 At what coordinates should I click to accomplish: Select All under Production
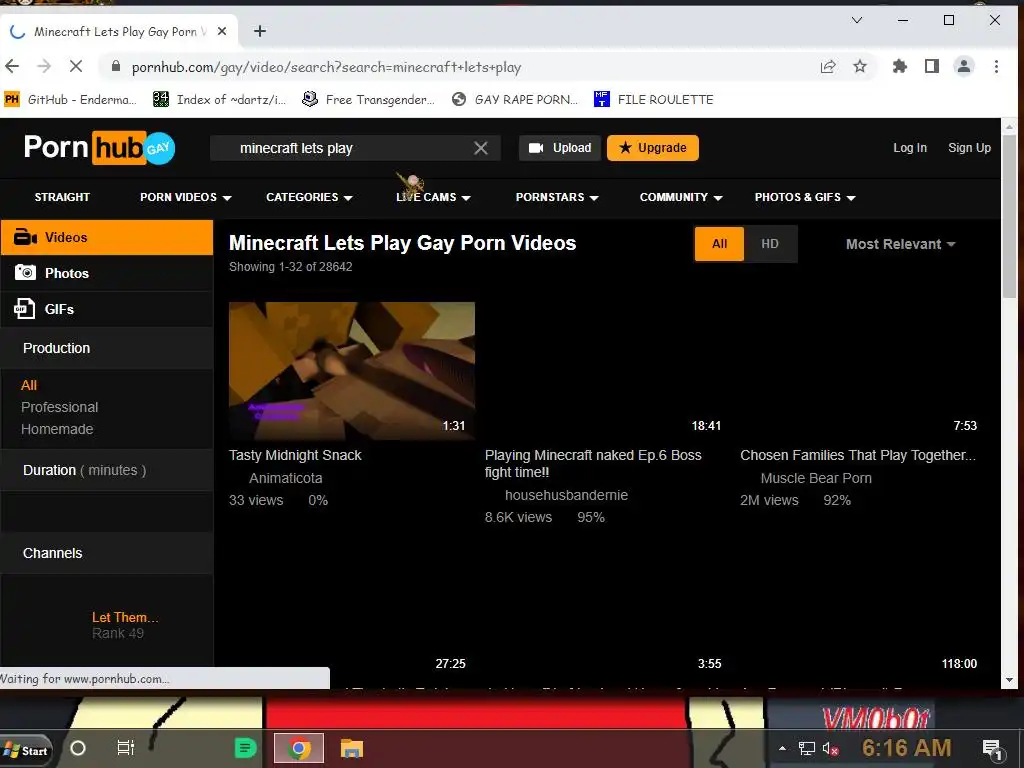29,385
